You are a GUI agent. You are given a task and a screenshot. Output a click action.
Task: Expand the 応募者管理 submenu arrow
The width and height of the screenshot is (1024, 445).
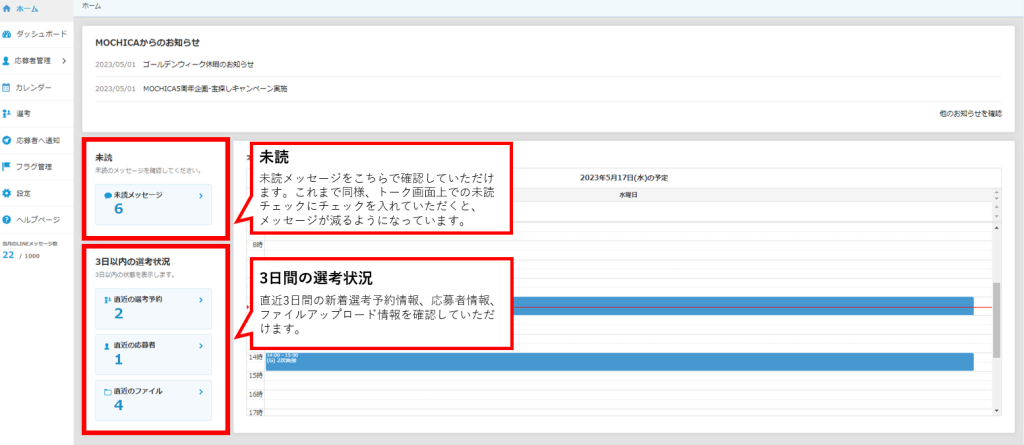[64, 61]
